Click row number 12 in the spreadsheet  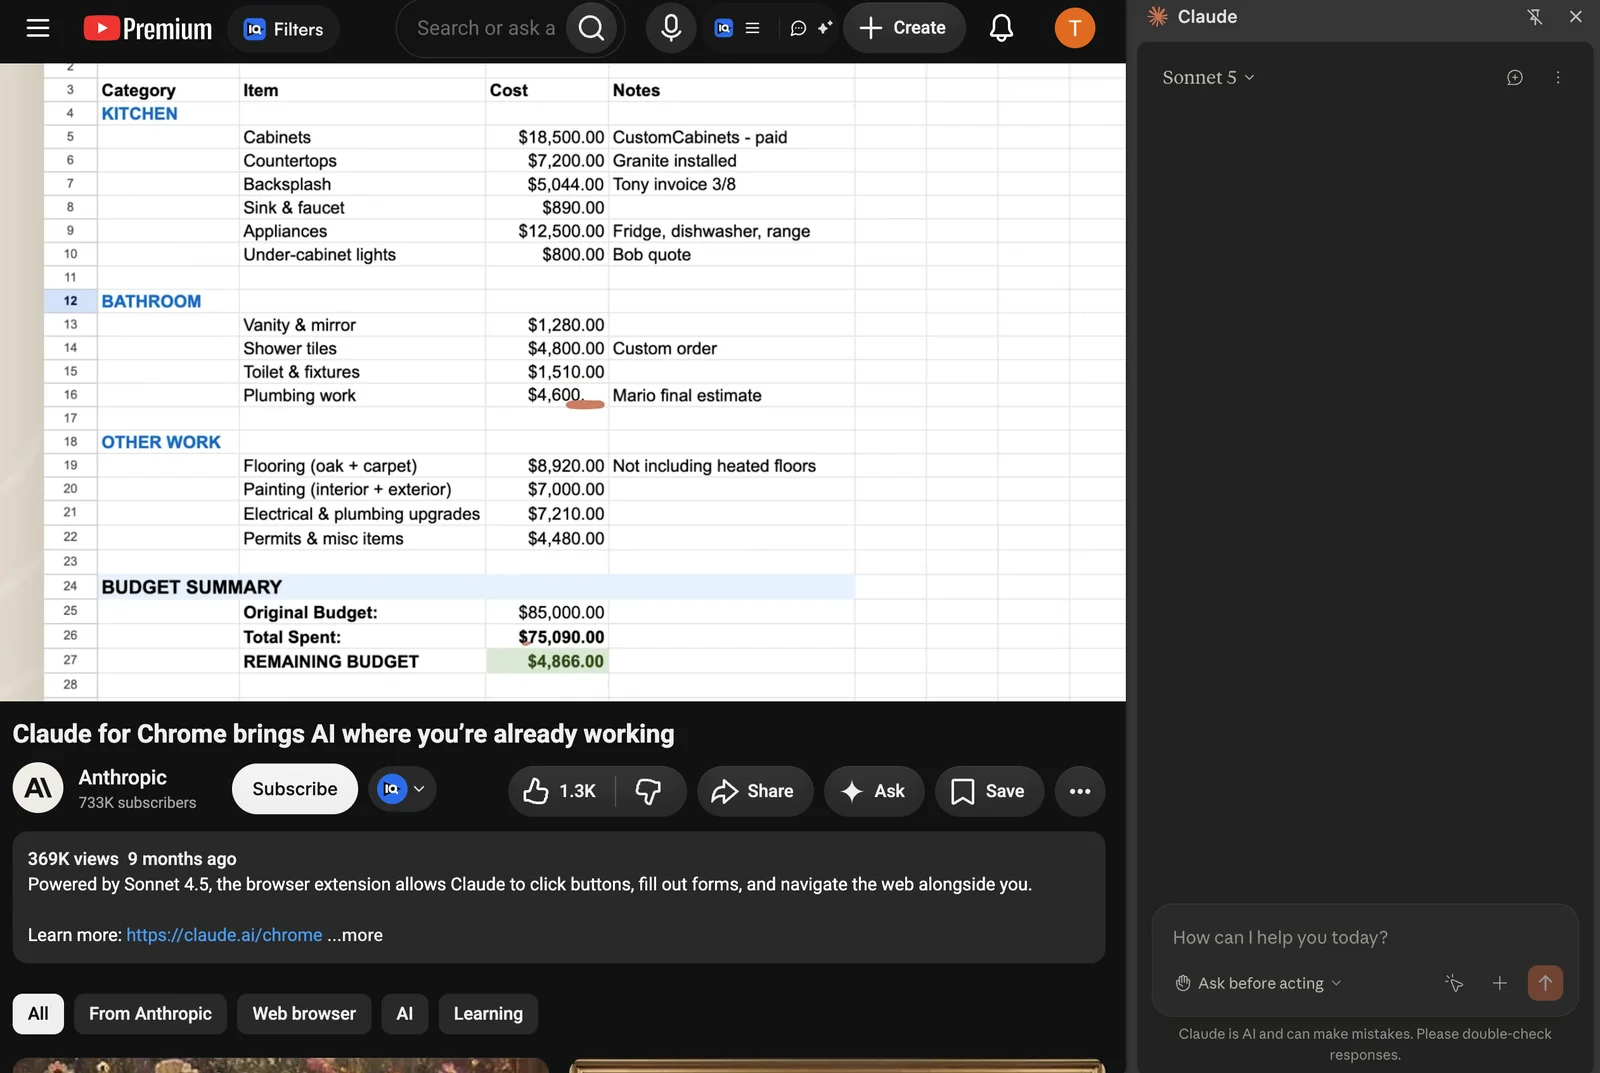(70, 301)
